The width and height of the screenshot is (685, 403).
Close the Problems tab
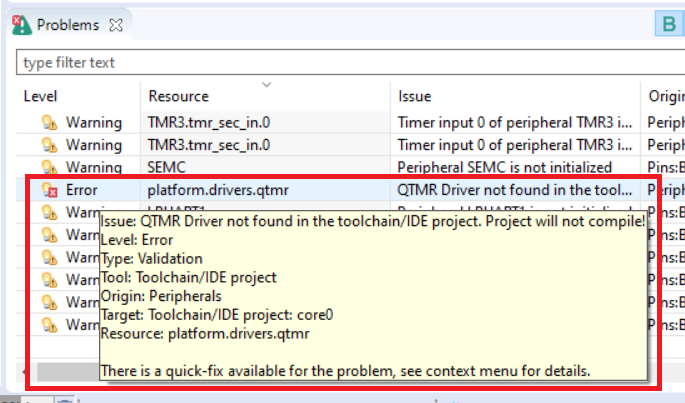[116, 25]
